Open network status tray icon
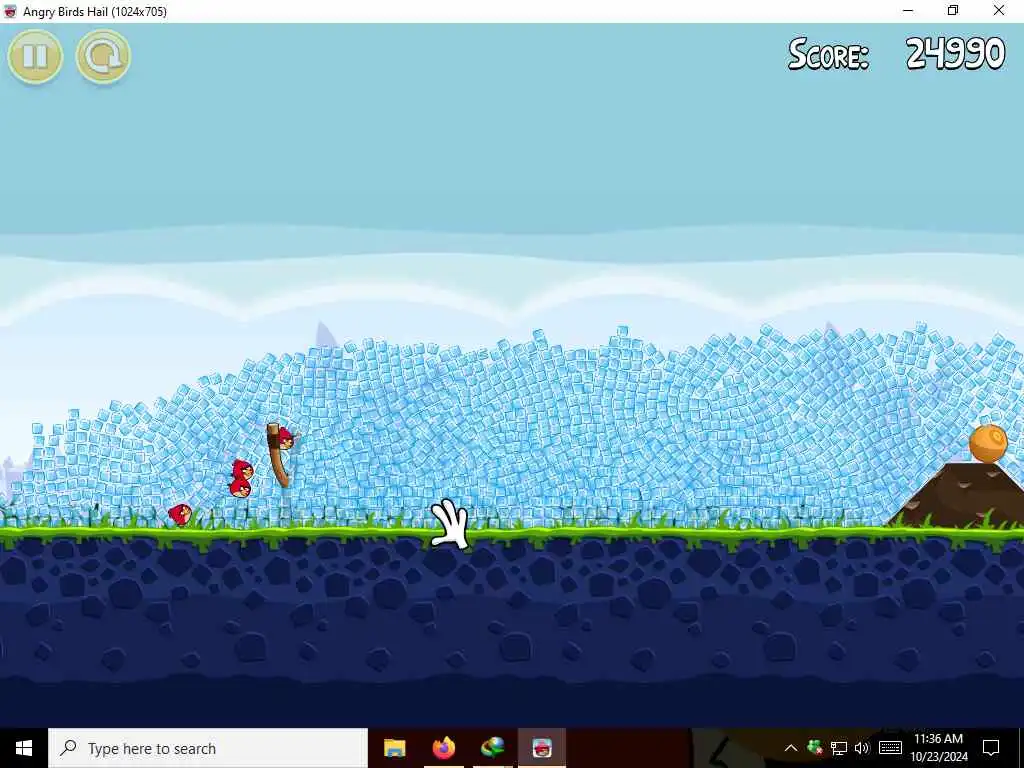Viewport: 1024px width, 768px height. (x=839, y=748)
